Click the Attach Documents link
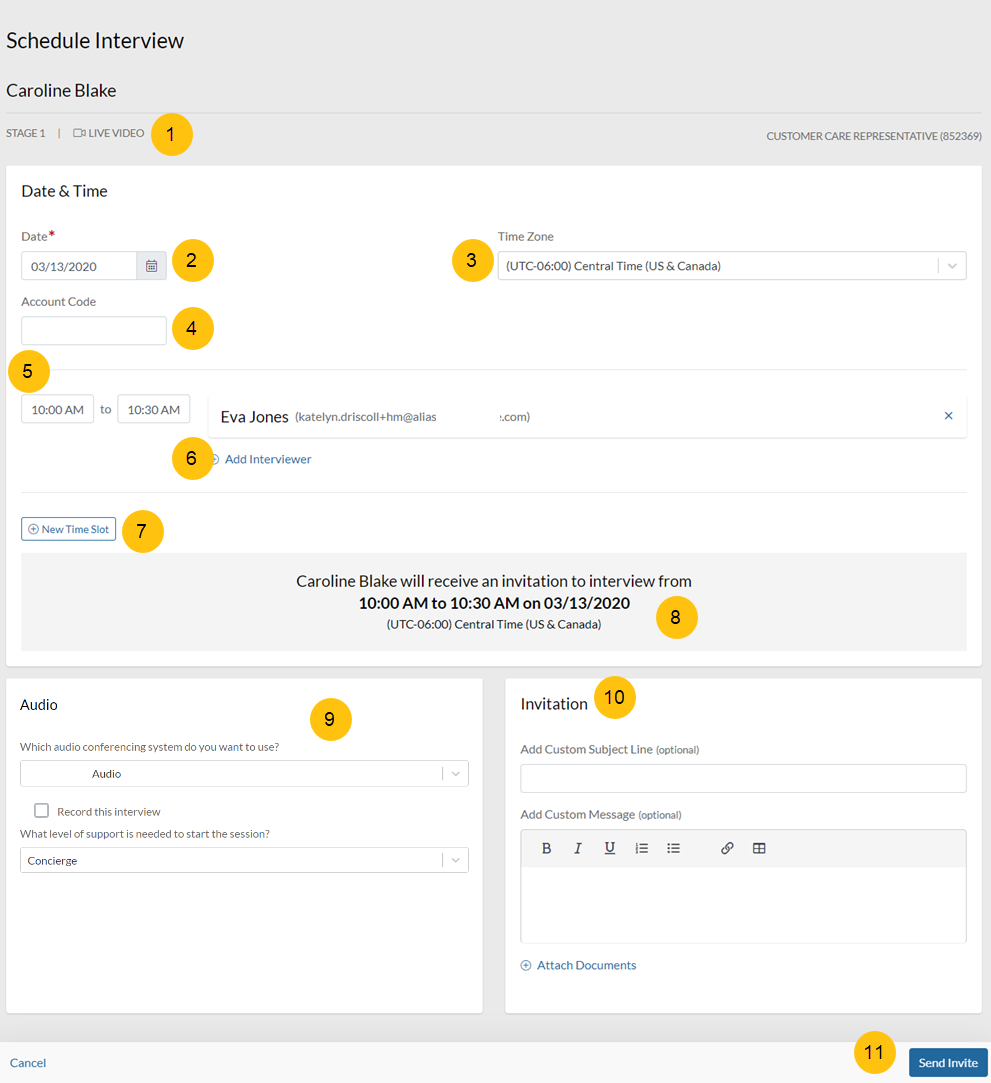The width and height of the screenshot is (991, 1083). (x=585, y=965)
